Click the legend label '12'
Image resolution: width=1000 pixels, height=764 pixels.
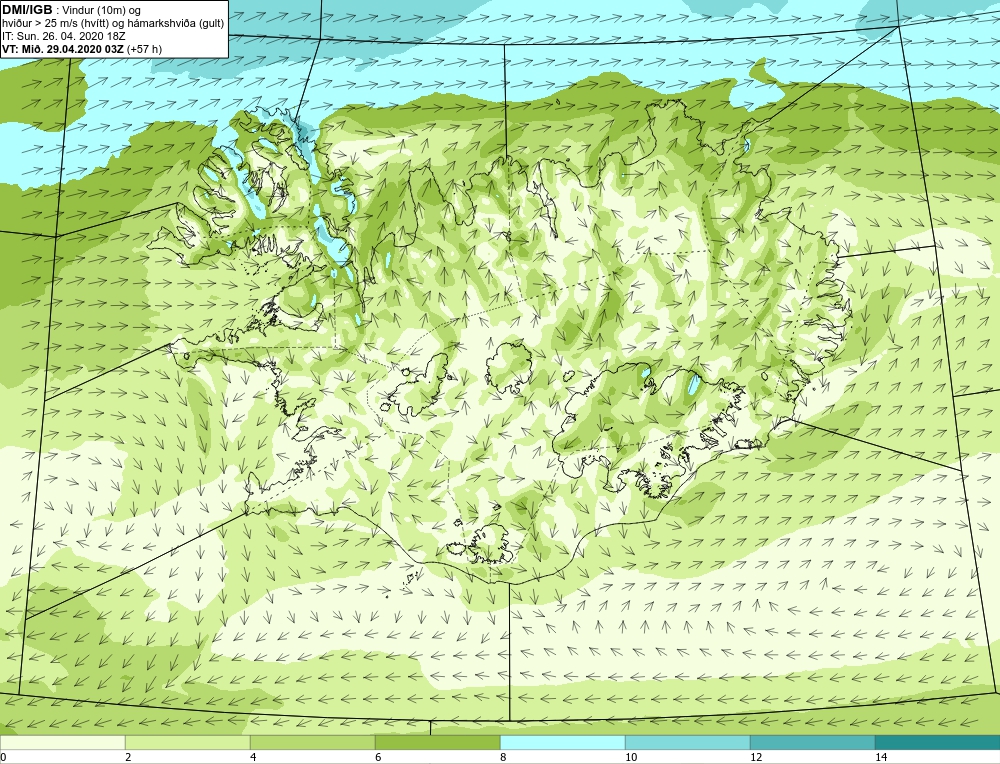756,757
